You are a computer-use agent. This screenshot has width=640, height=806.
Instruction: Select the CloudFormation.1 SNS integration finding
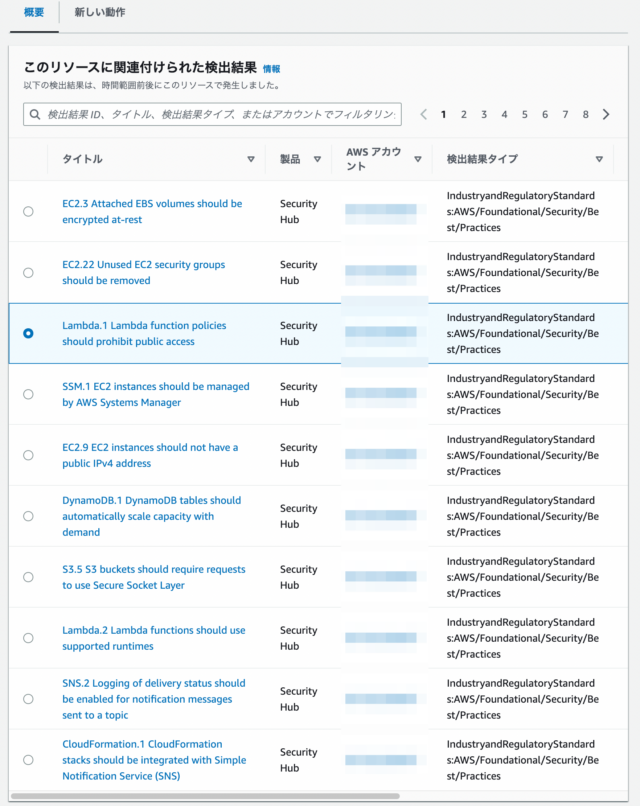click(x=28, y=760)
